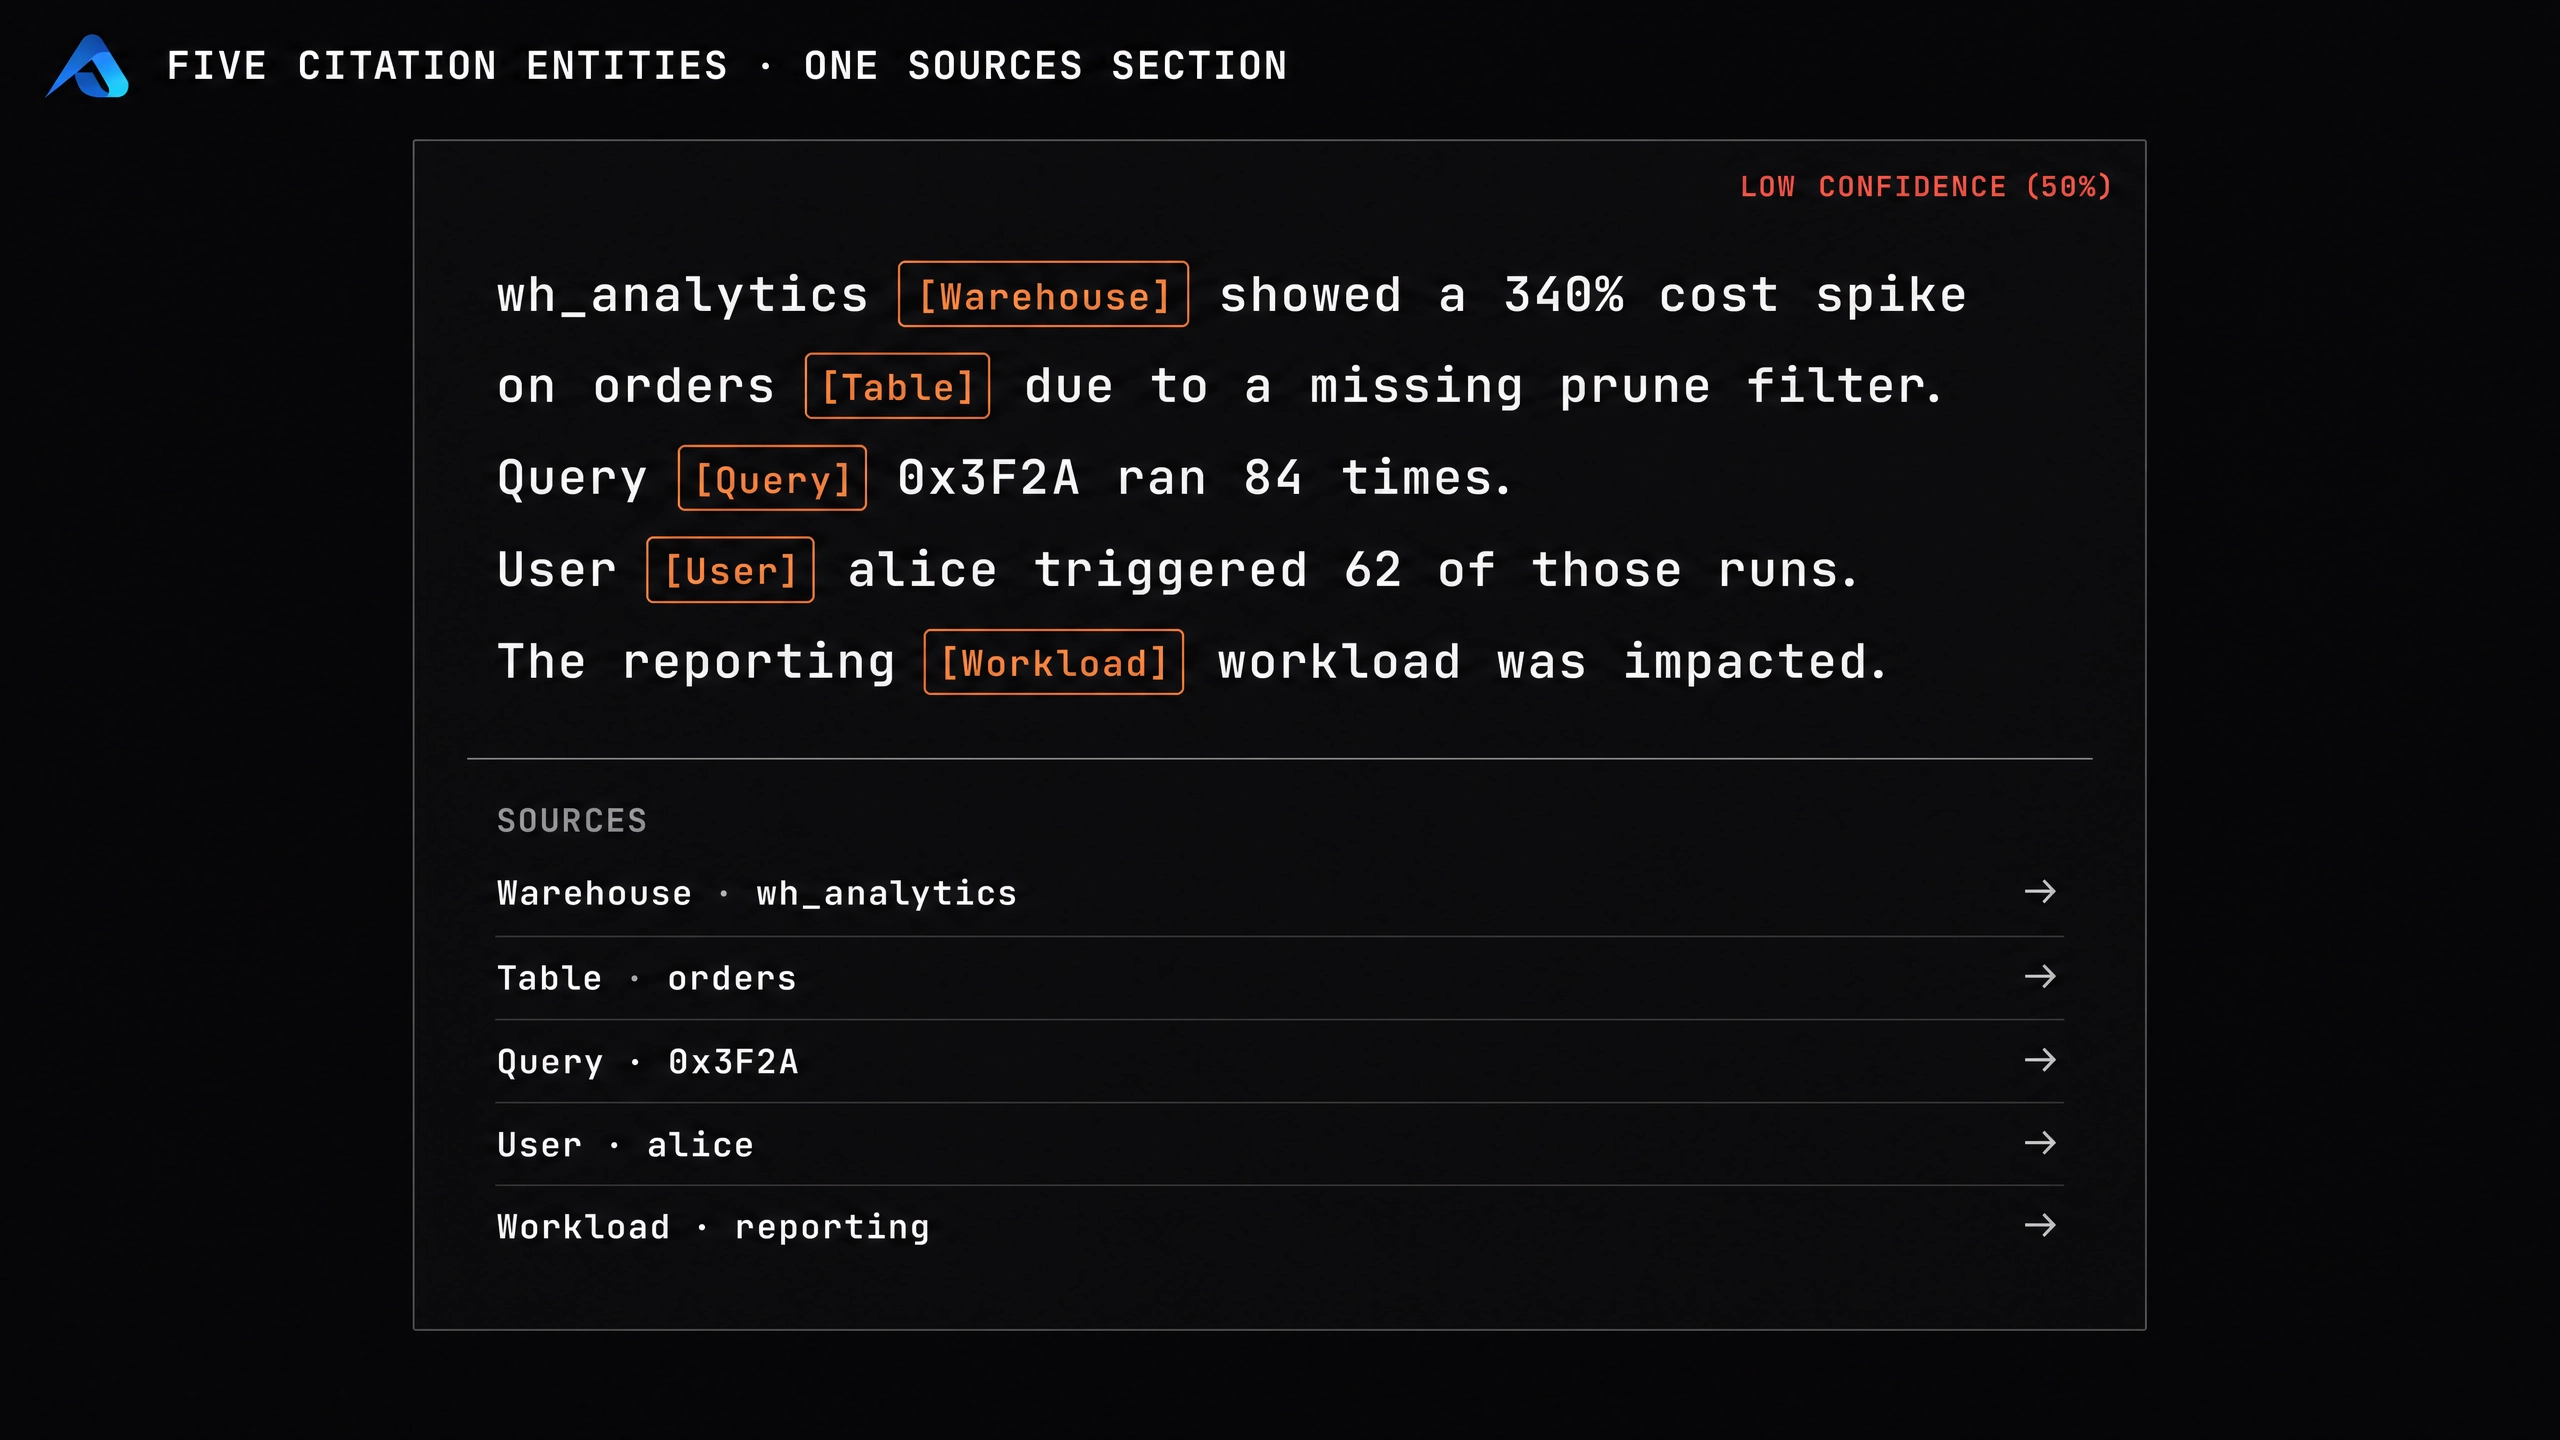Click the header title FIVE CITATION ENTITIES

click(x=447, y=66)
